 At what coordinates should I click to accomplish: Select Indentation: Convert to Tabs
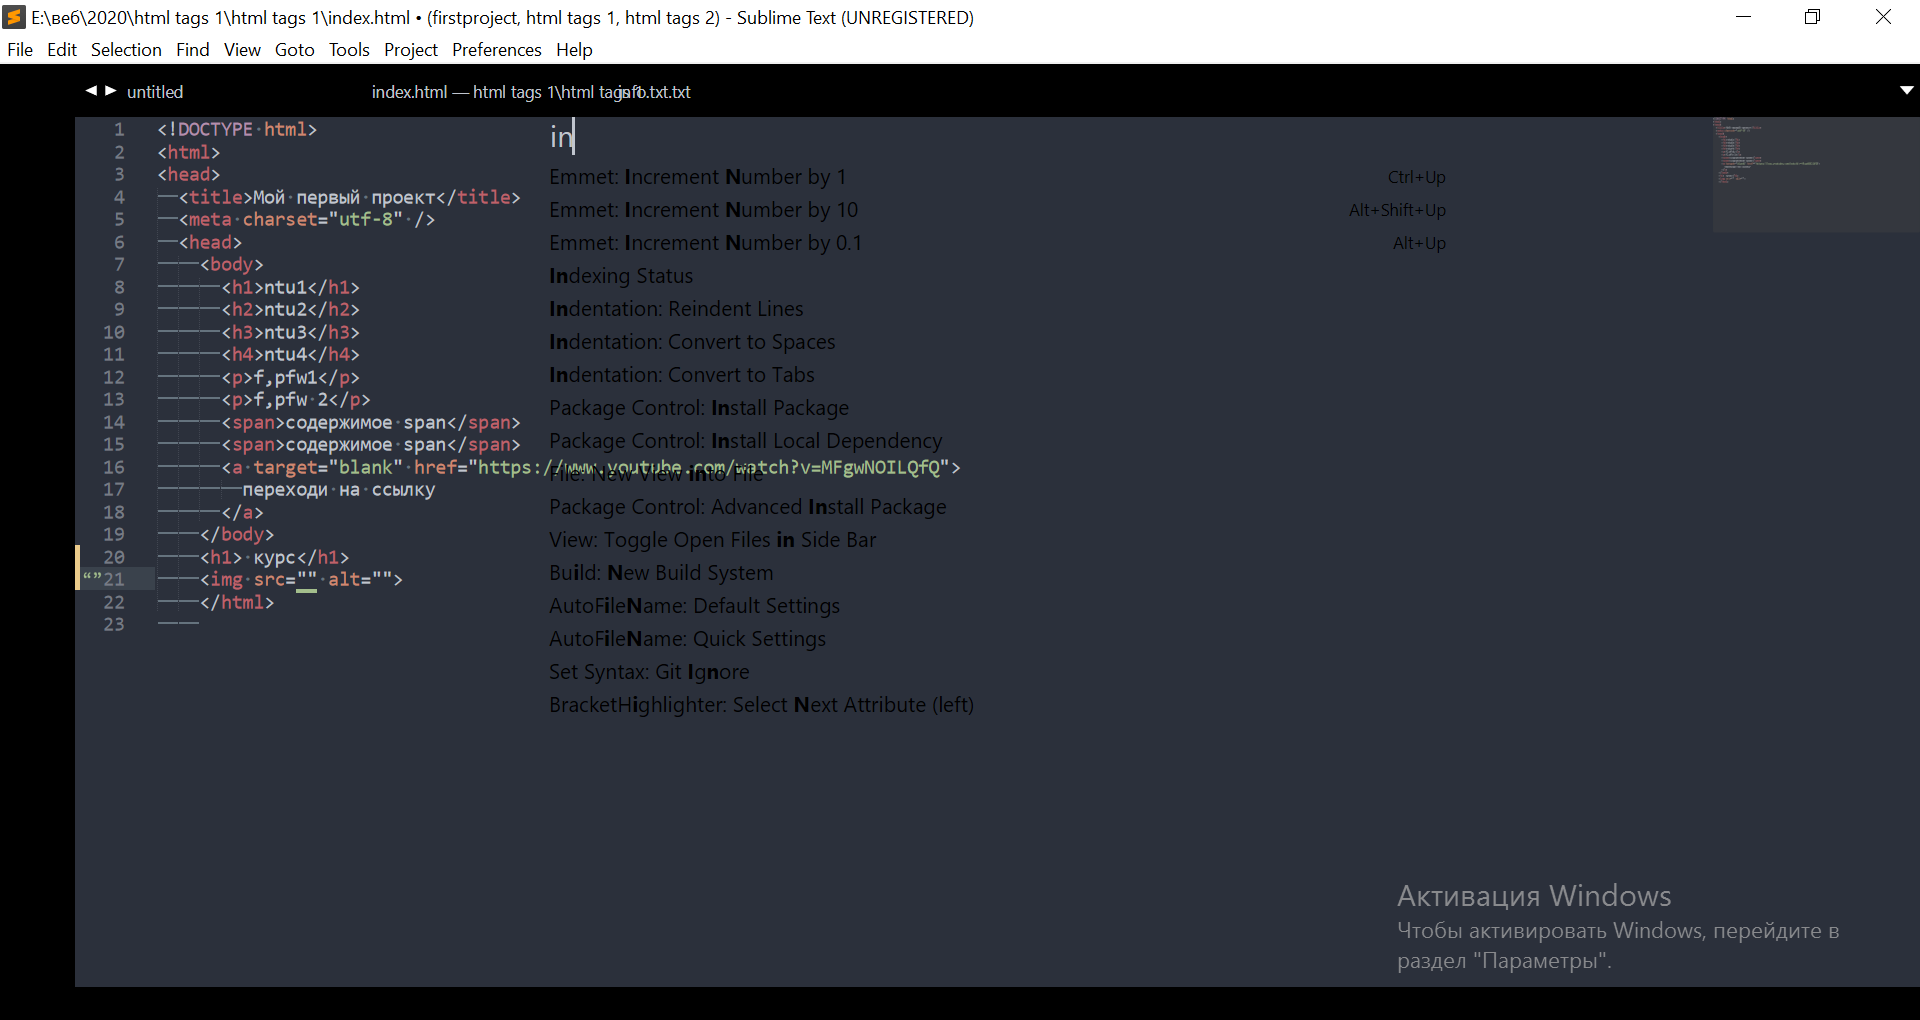click(x=997, y=375)
